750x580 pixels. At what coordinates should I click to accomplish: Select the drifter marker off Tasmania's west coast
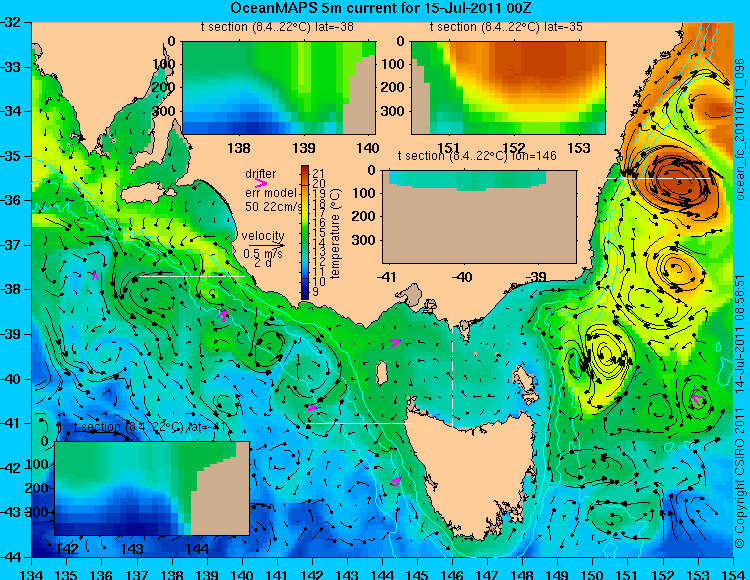click(397, 481)
